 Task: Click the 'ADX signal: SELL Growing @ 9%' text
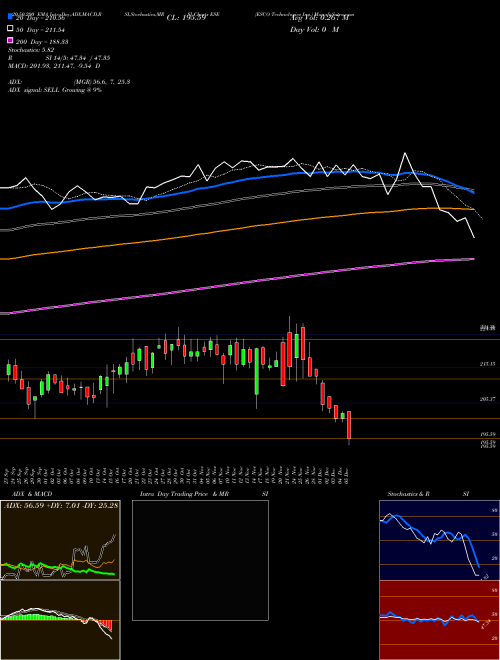(55, 90)
